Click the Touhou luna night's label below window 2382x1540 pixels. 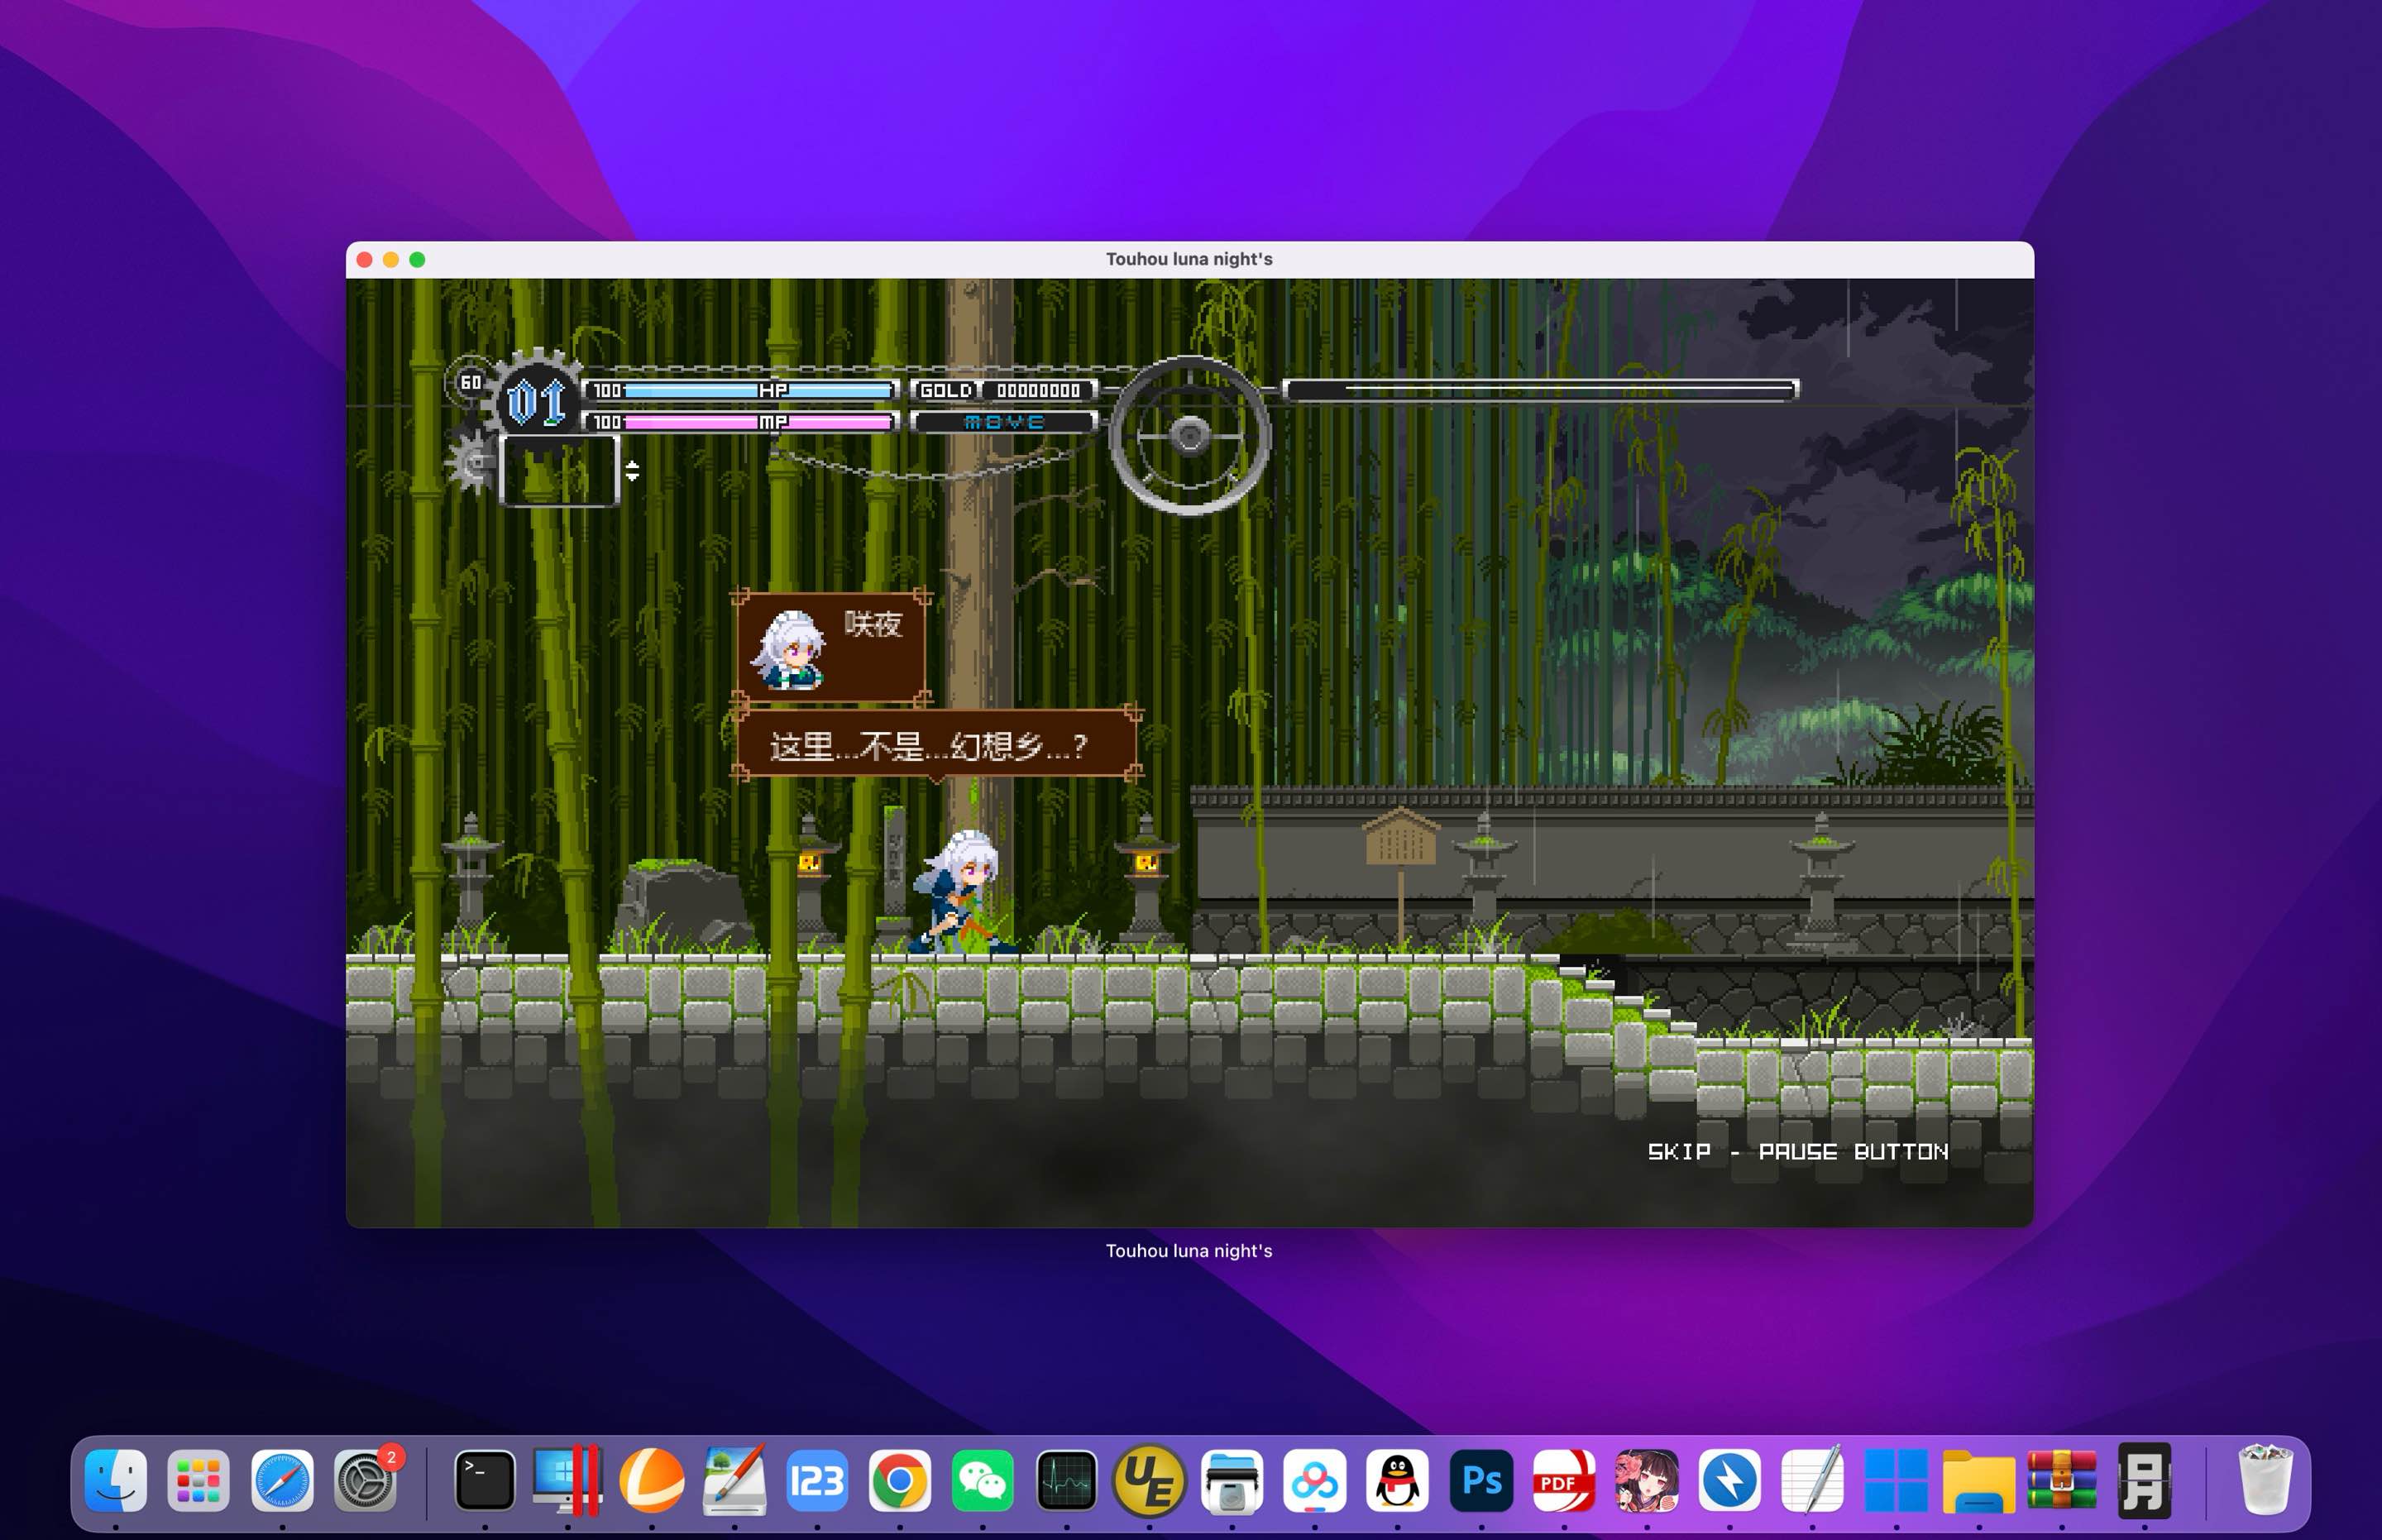coord(1189,1251)
